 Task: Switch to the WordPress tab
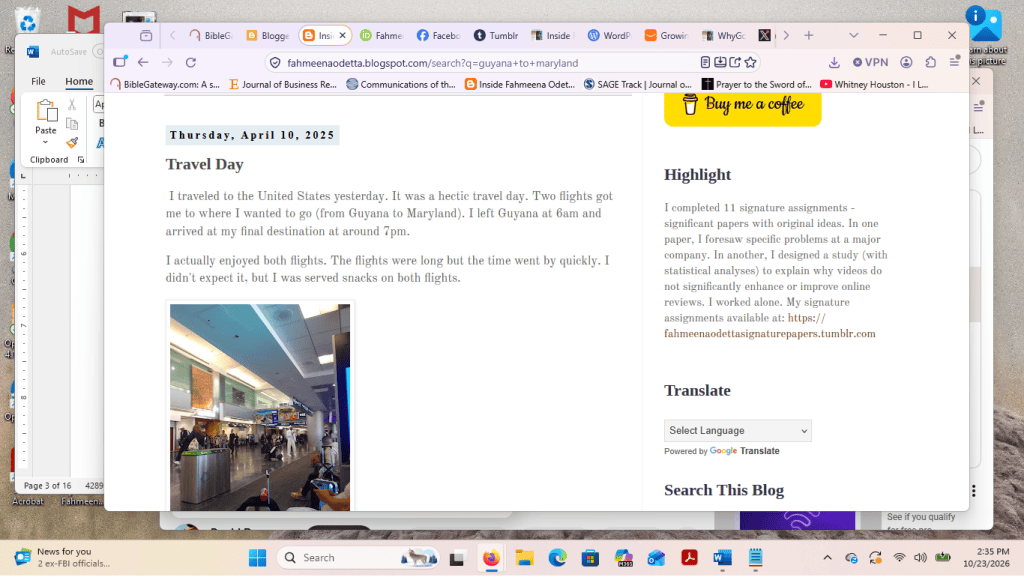[610, 35]
